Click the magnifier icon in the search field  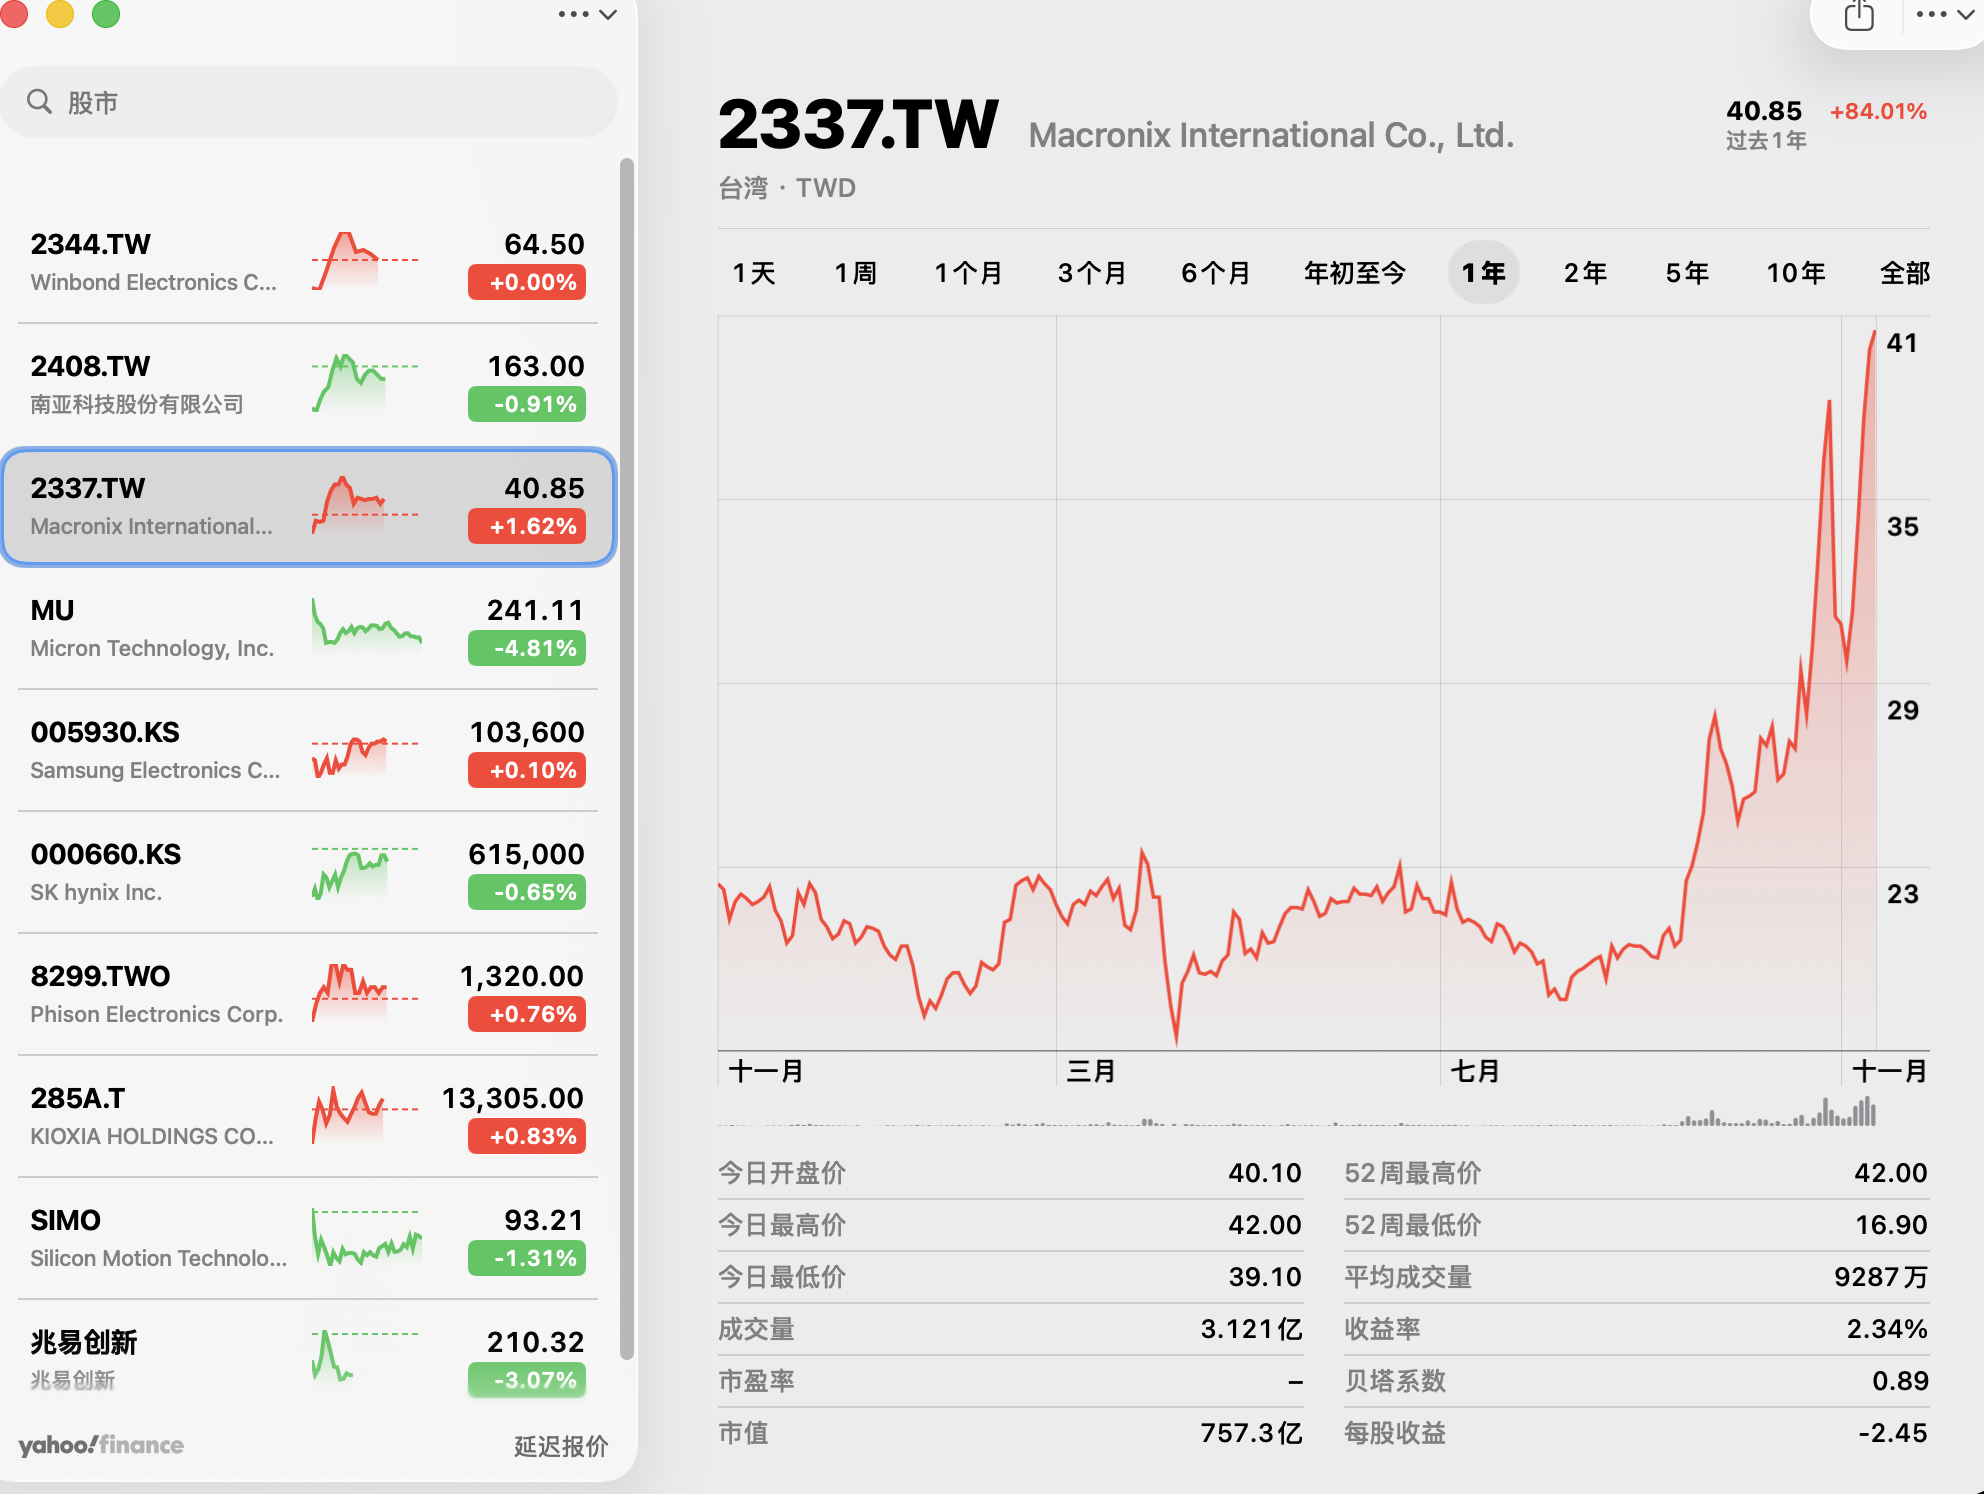point(40,102)
